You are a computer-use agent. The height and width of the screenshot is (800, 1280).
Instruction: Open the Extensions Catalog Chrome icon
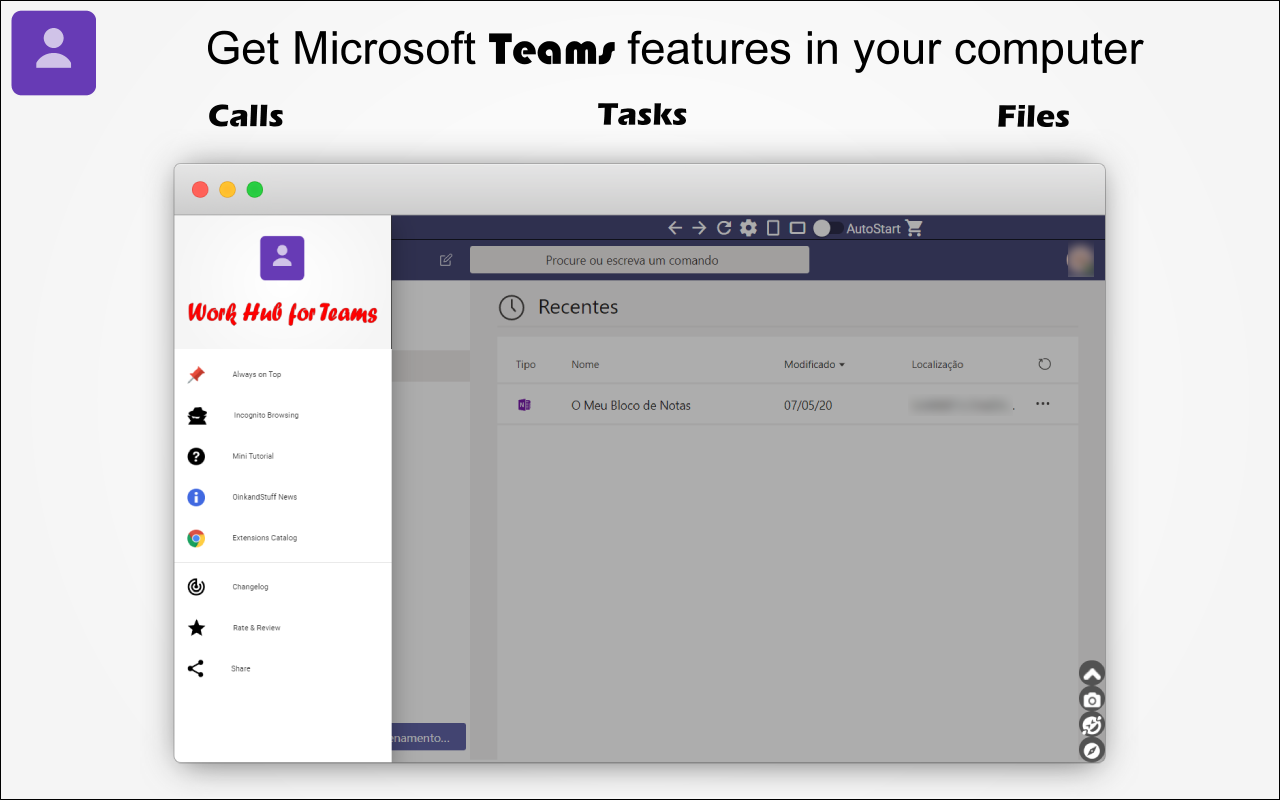(196, 537)
